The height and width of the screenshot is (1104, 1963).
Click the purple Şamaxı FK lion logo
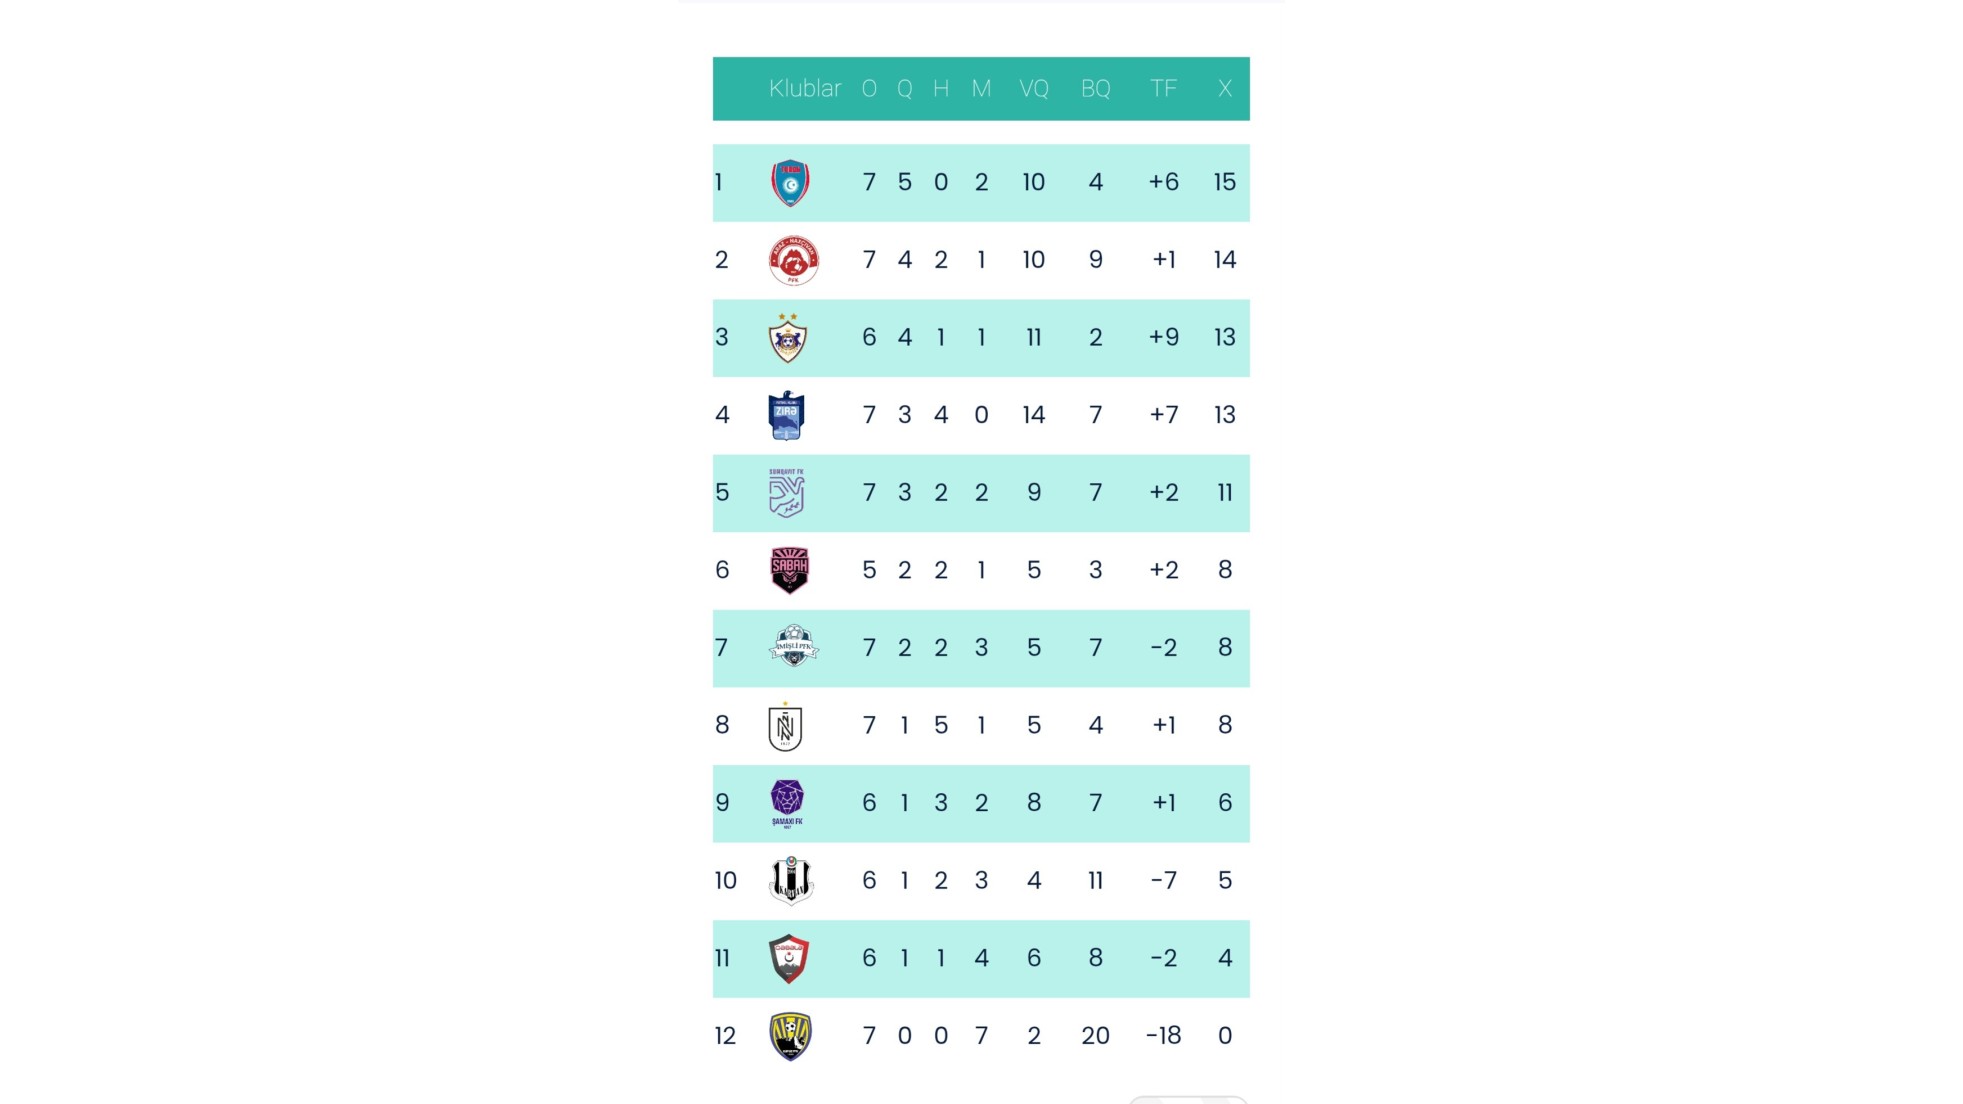point(787,802)
